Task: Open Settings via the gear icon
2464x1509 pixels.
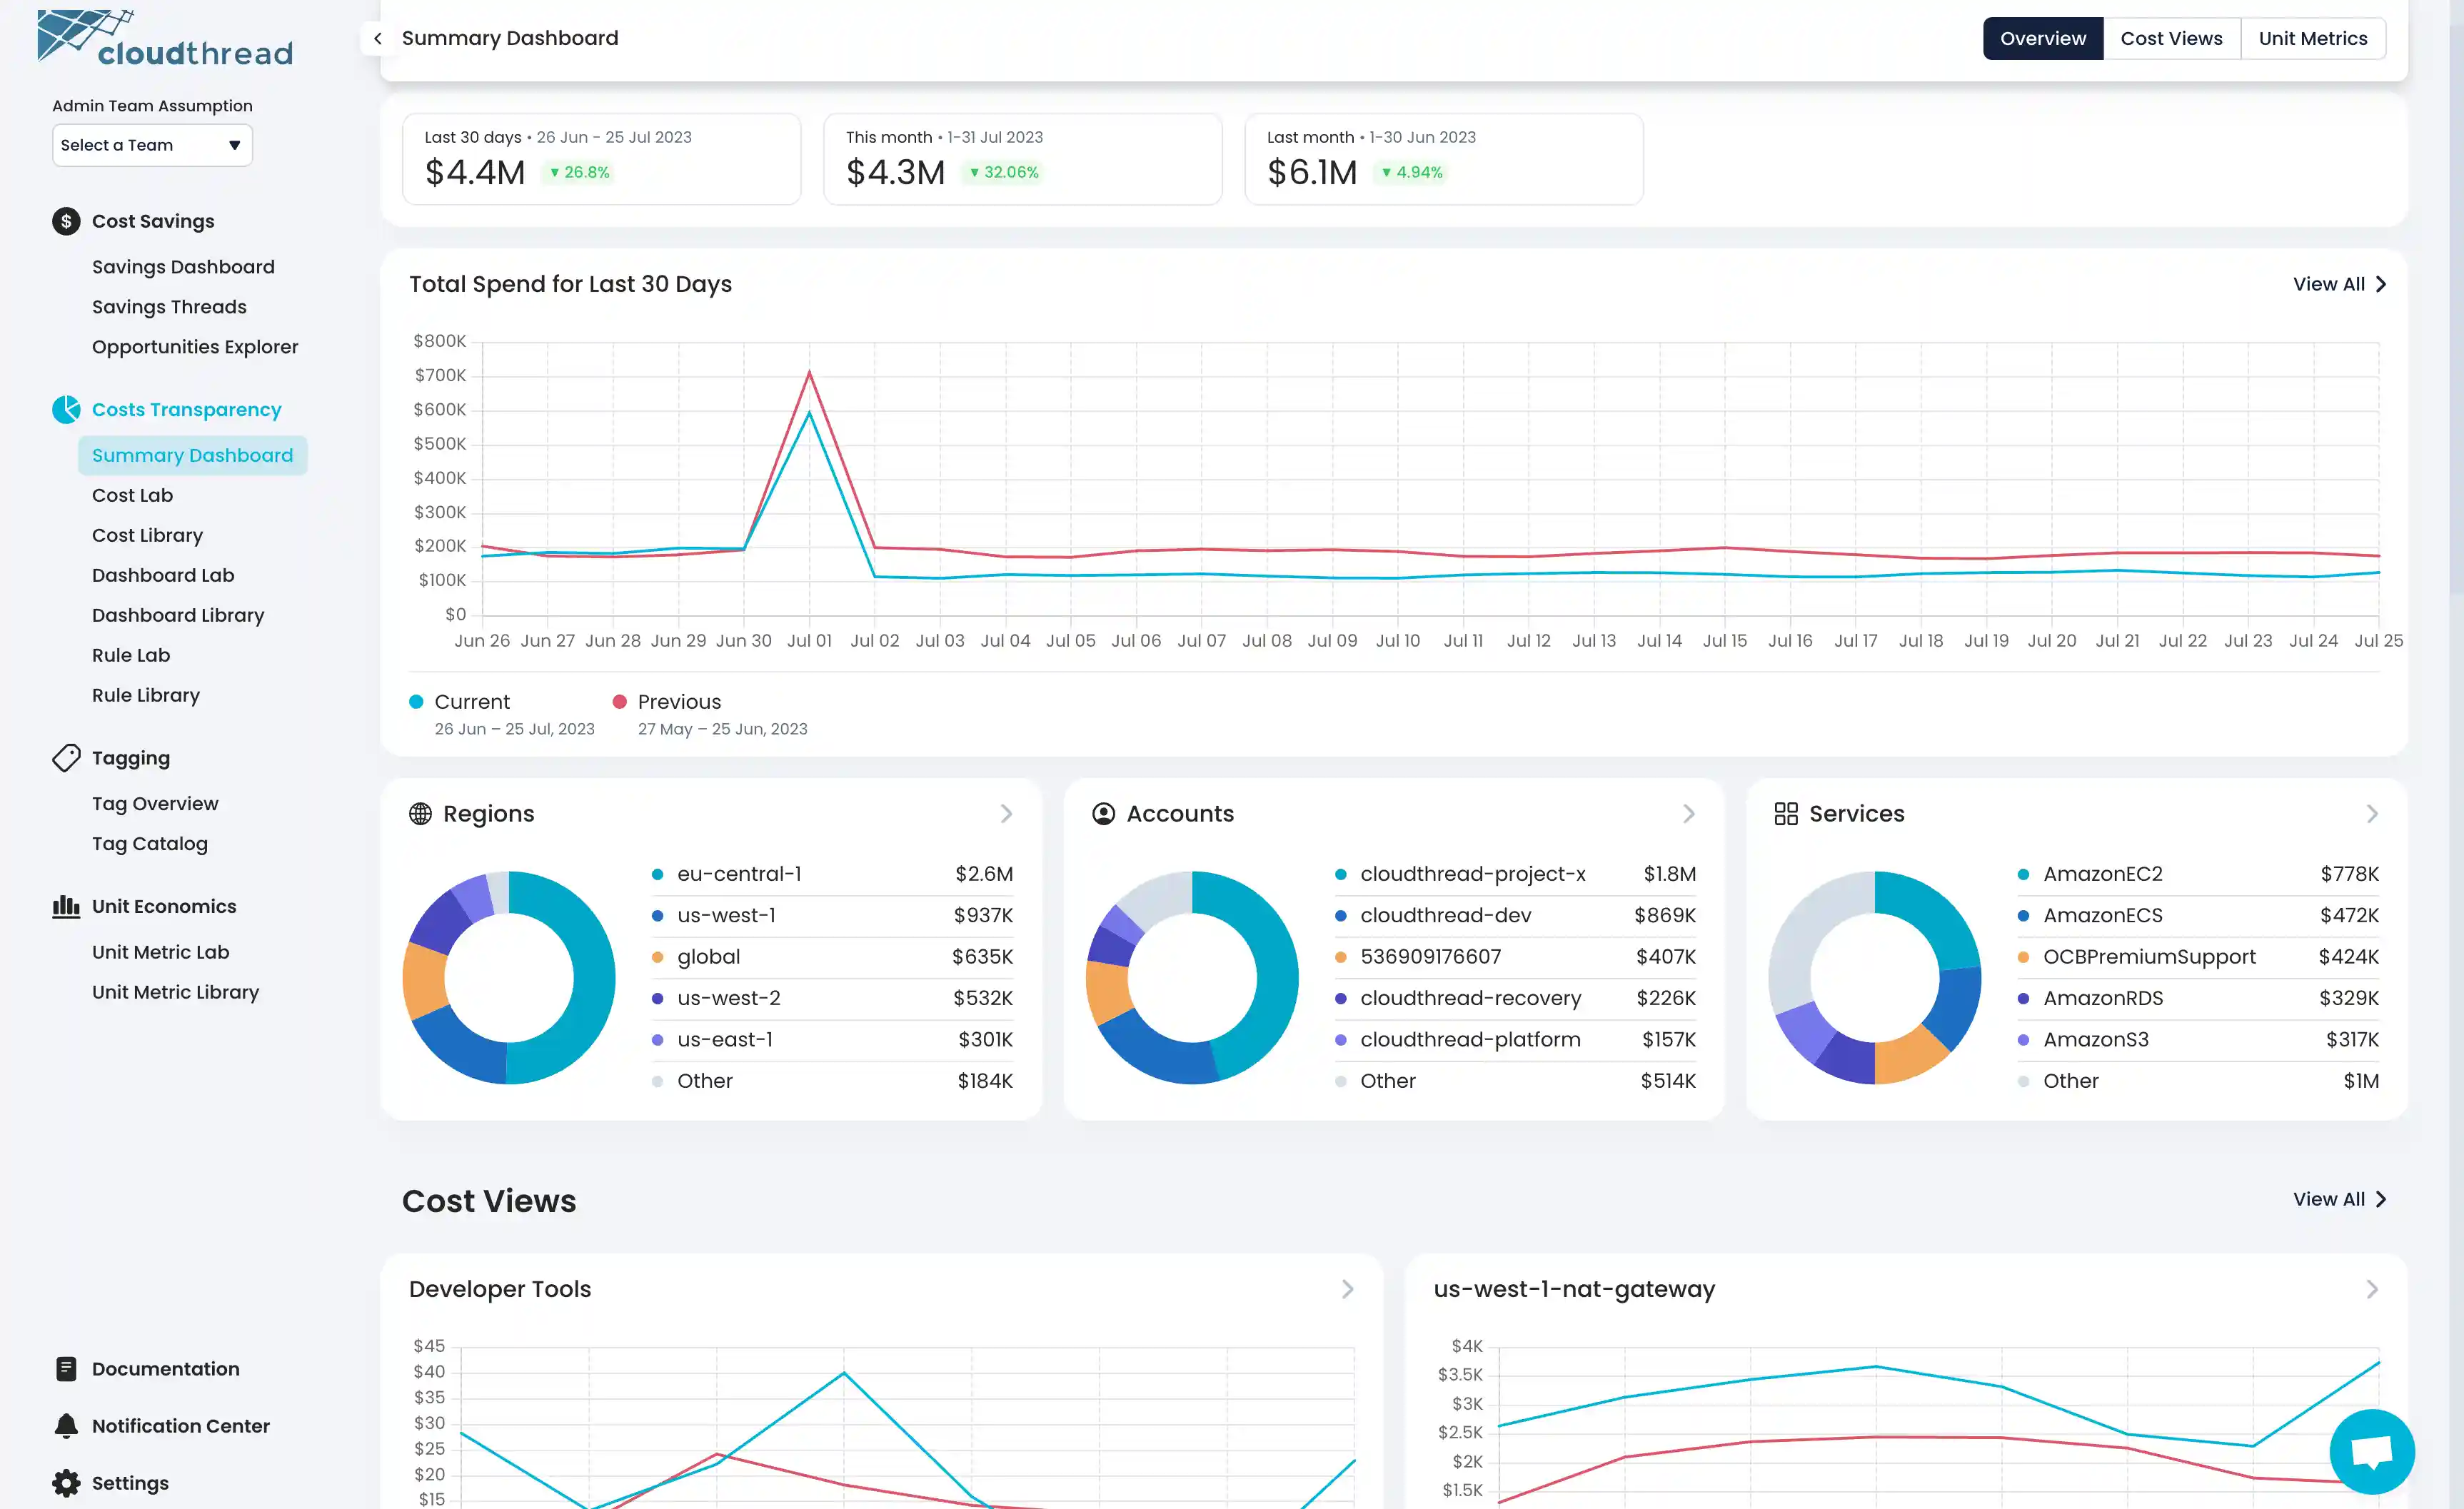Action: 66,1483
